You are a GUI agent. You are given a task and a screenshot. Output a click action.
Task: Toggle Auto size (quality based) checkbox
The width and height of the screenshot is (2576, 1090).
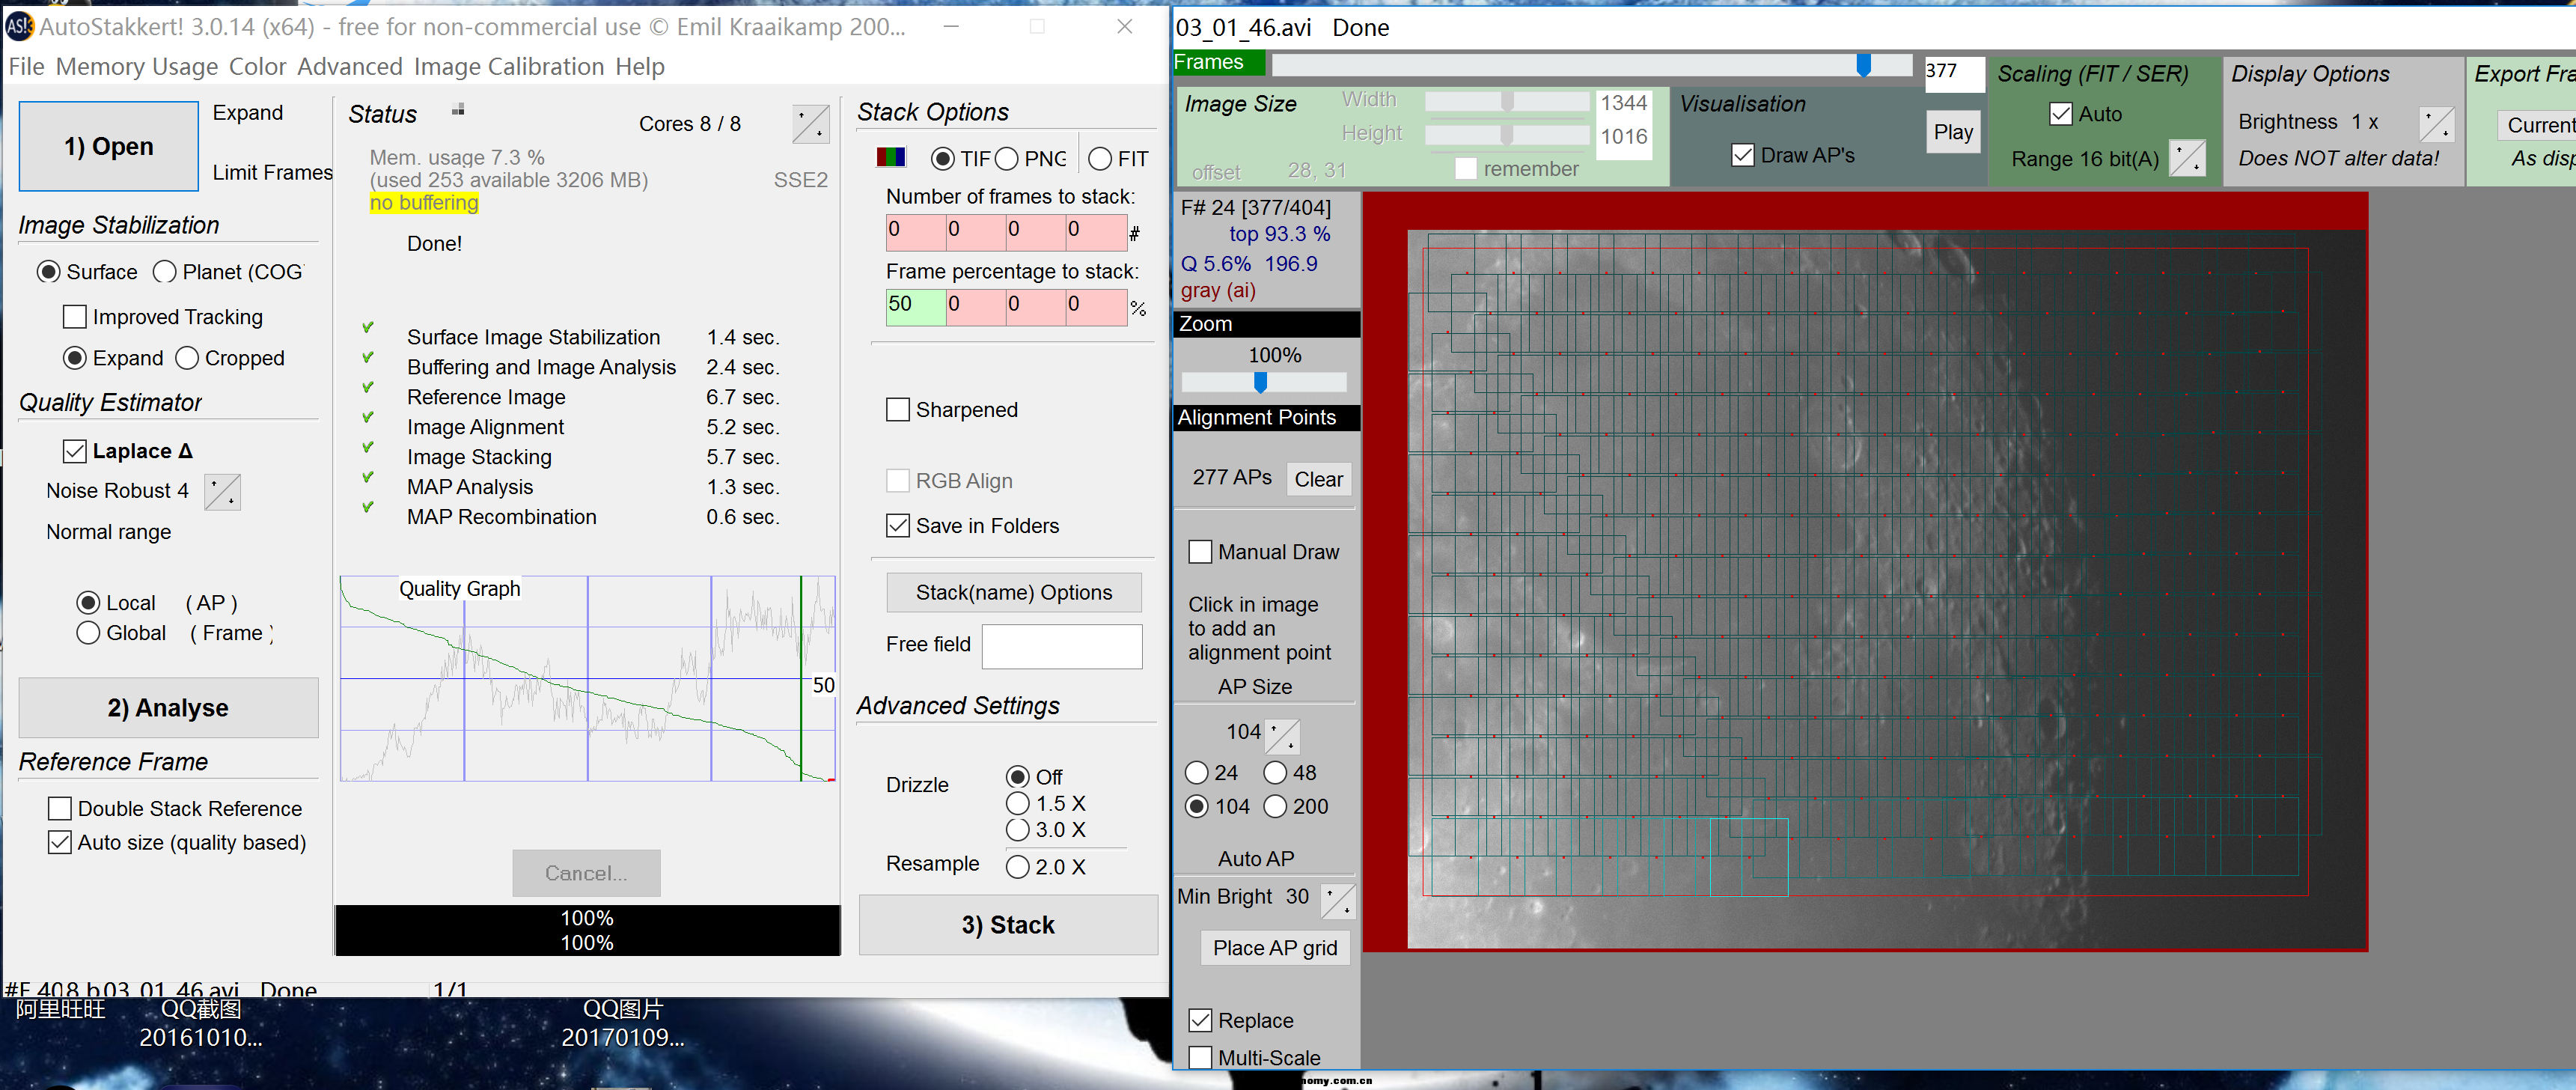[x=60, y=842]
